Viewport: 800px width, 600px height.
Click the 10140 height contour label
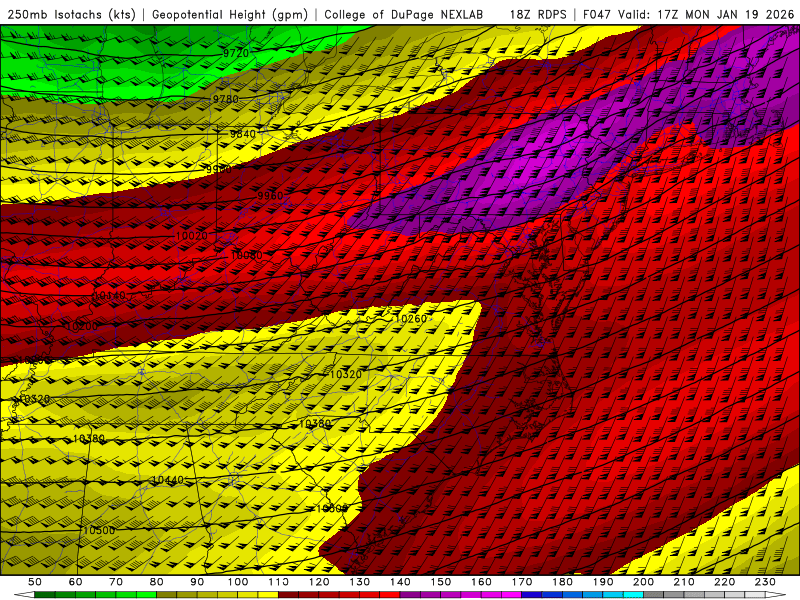(109, 295)
